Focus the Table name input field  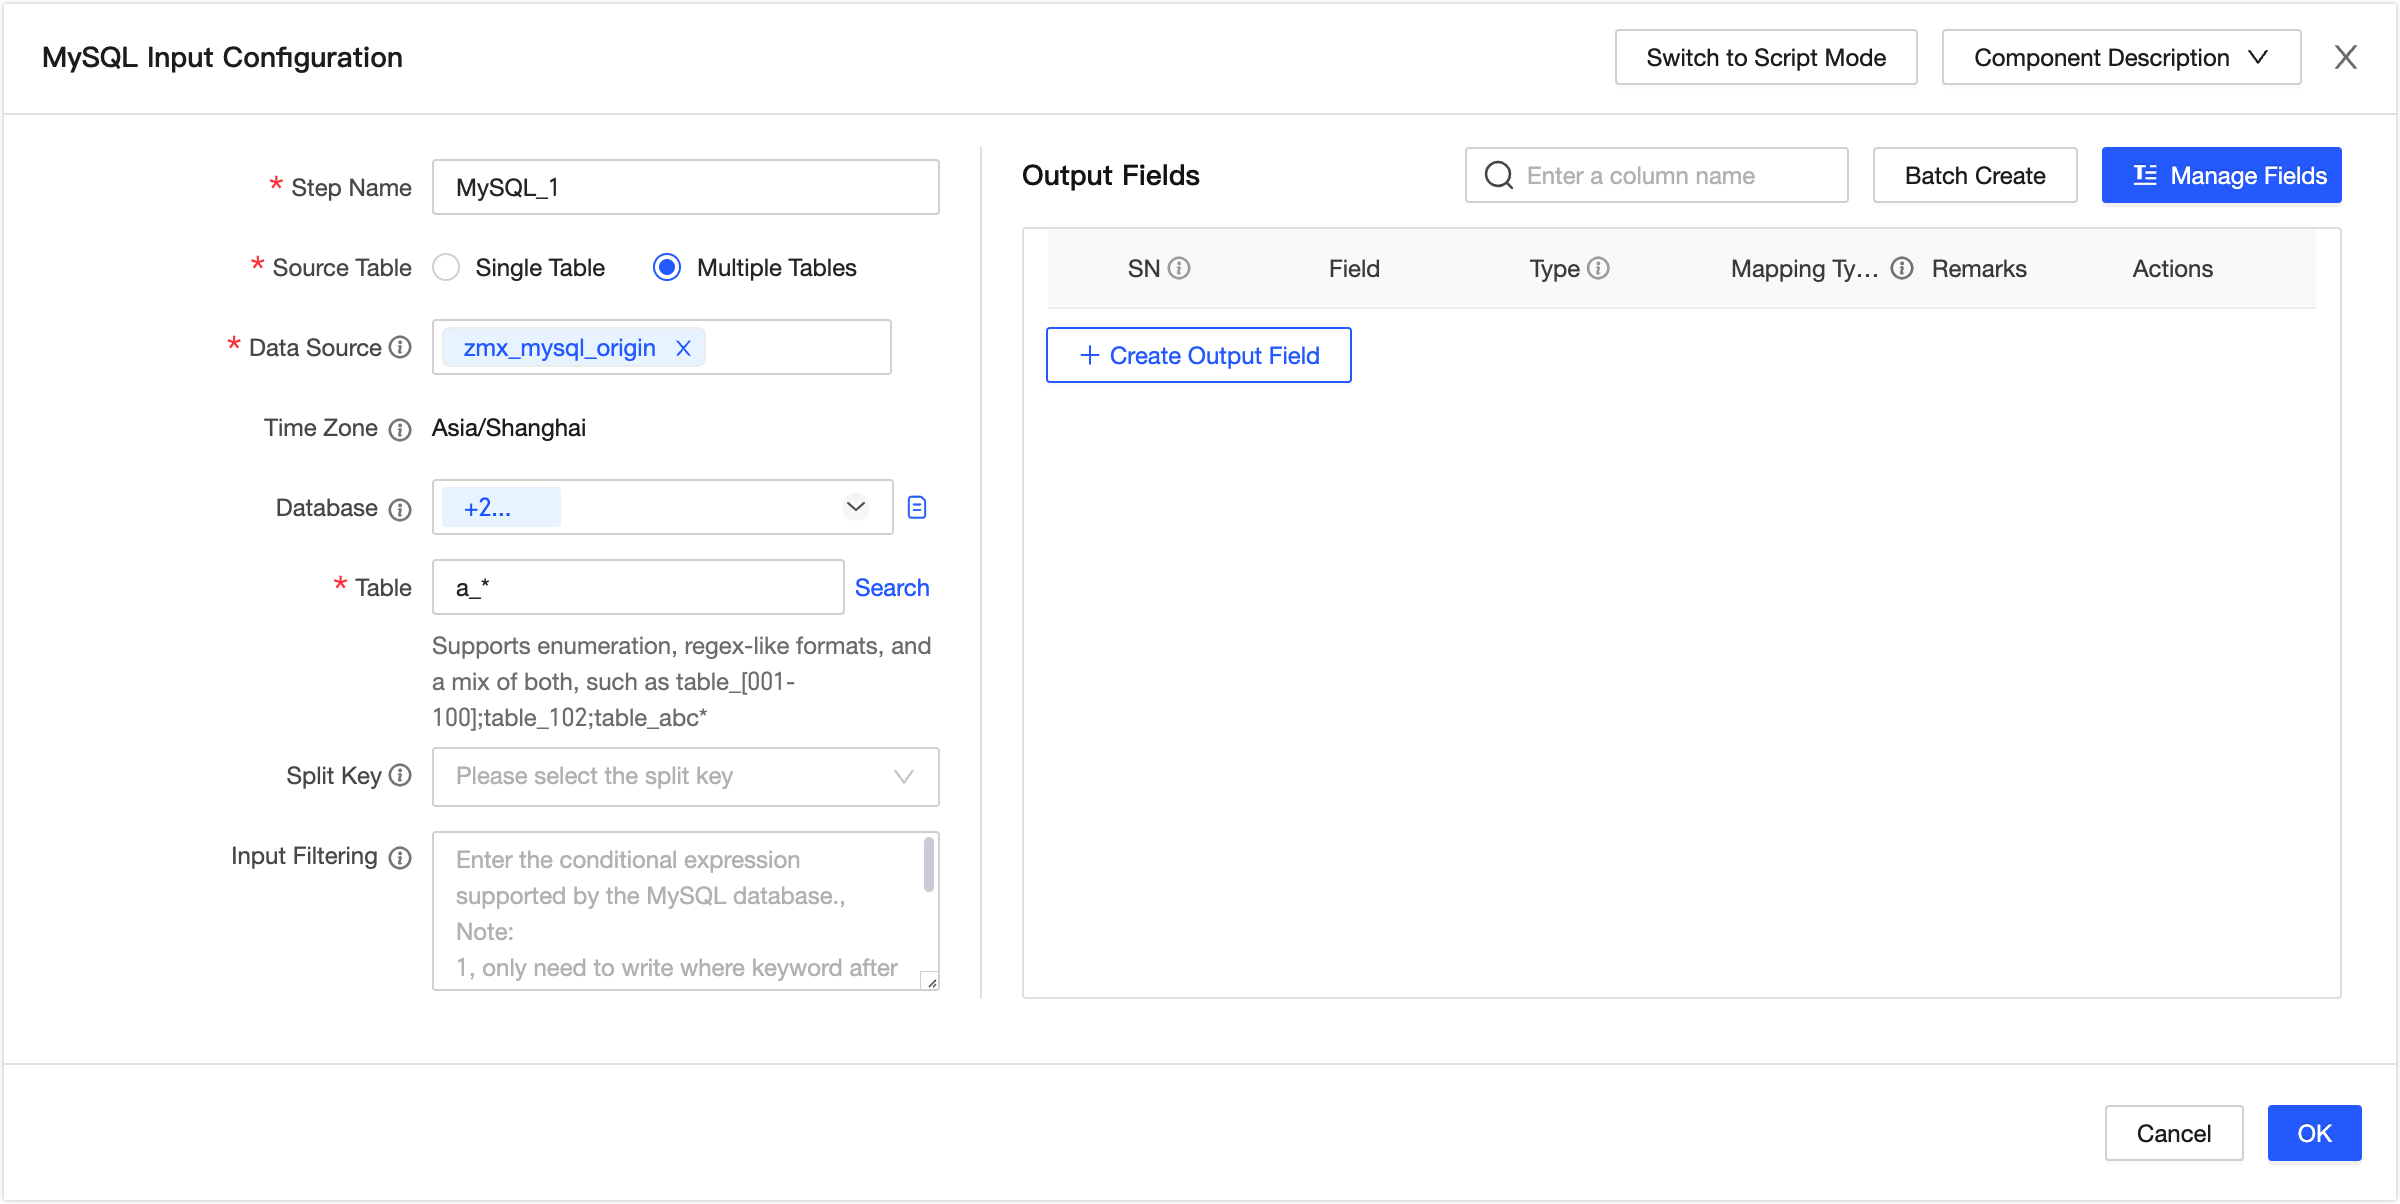point(638,587)
